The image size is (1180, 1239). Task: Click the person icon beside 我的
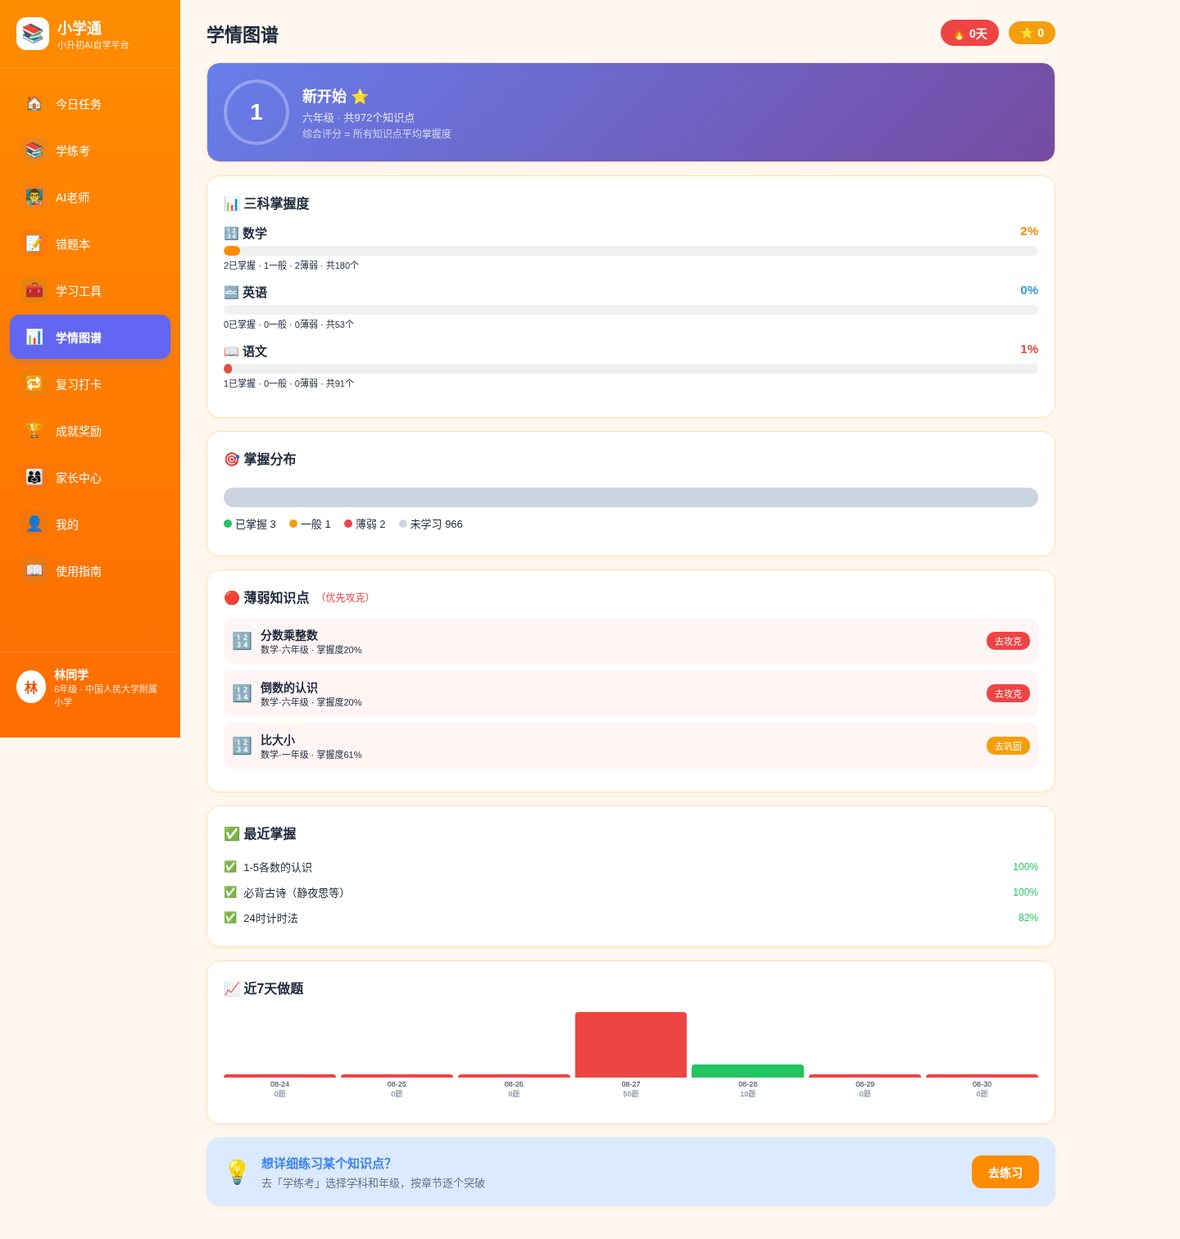(x=34, y=524)
